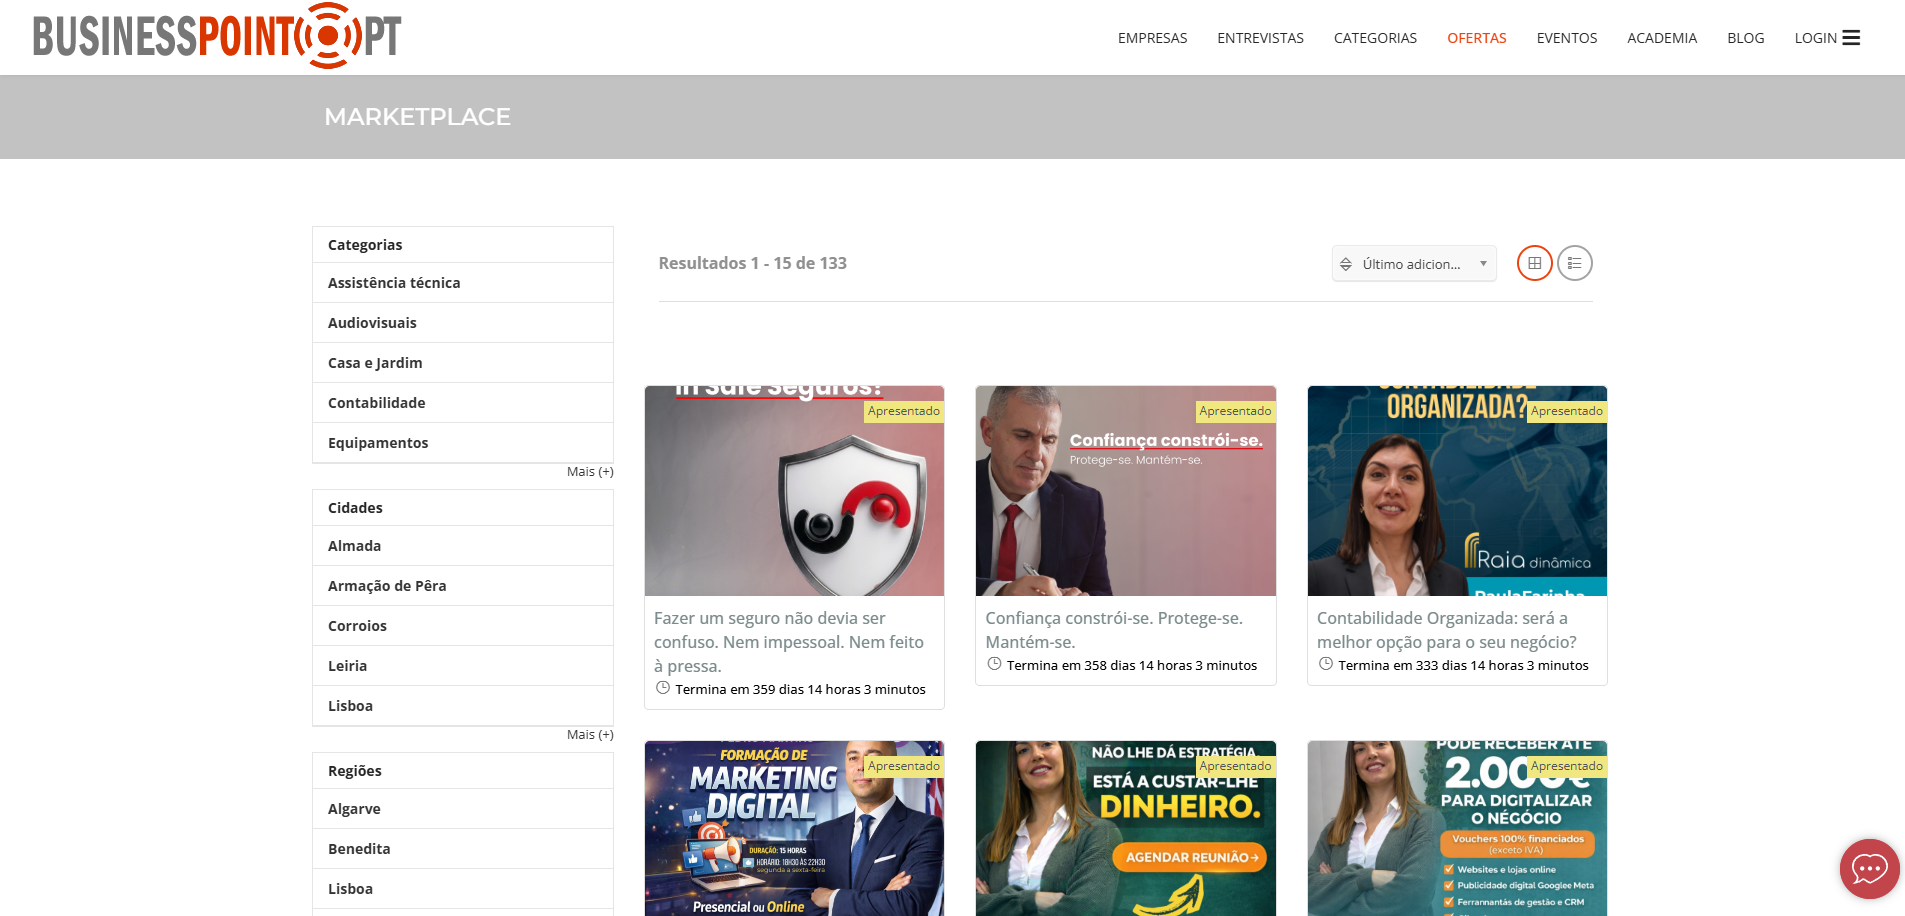This screenshot has width=1905, height=916.
Task: Click the Apresentado badge on the insurance offer
Action: (x=903, y=411)
